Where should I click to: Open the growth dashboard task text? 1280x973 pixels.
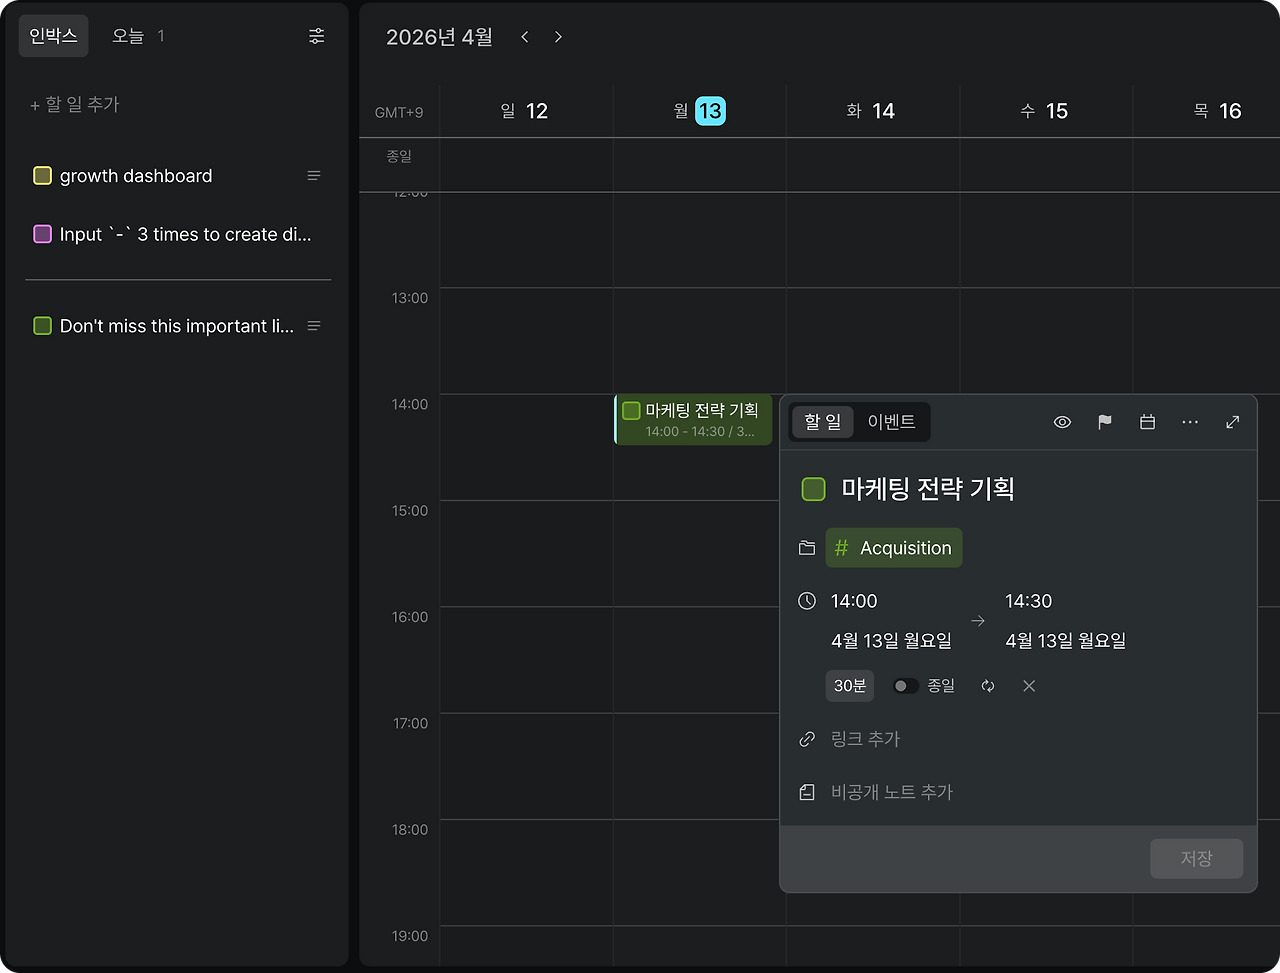point(136,176)
